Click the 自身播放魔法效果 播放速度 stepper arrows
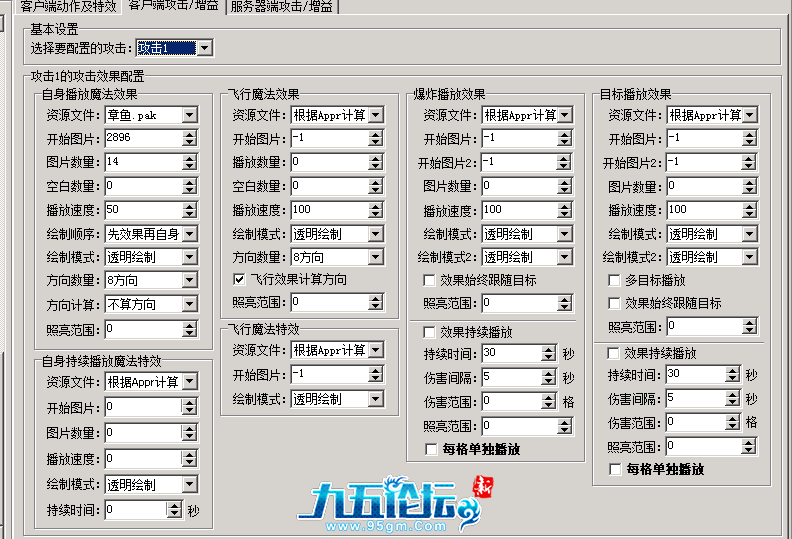The image size is (792, 539). (x=189, y=210)
